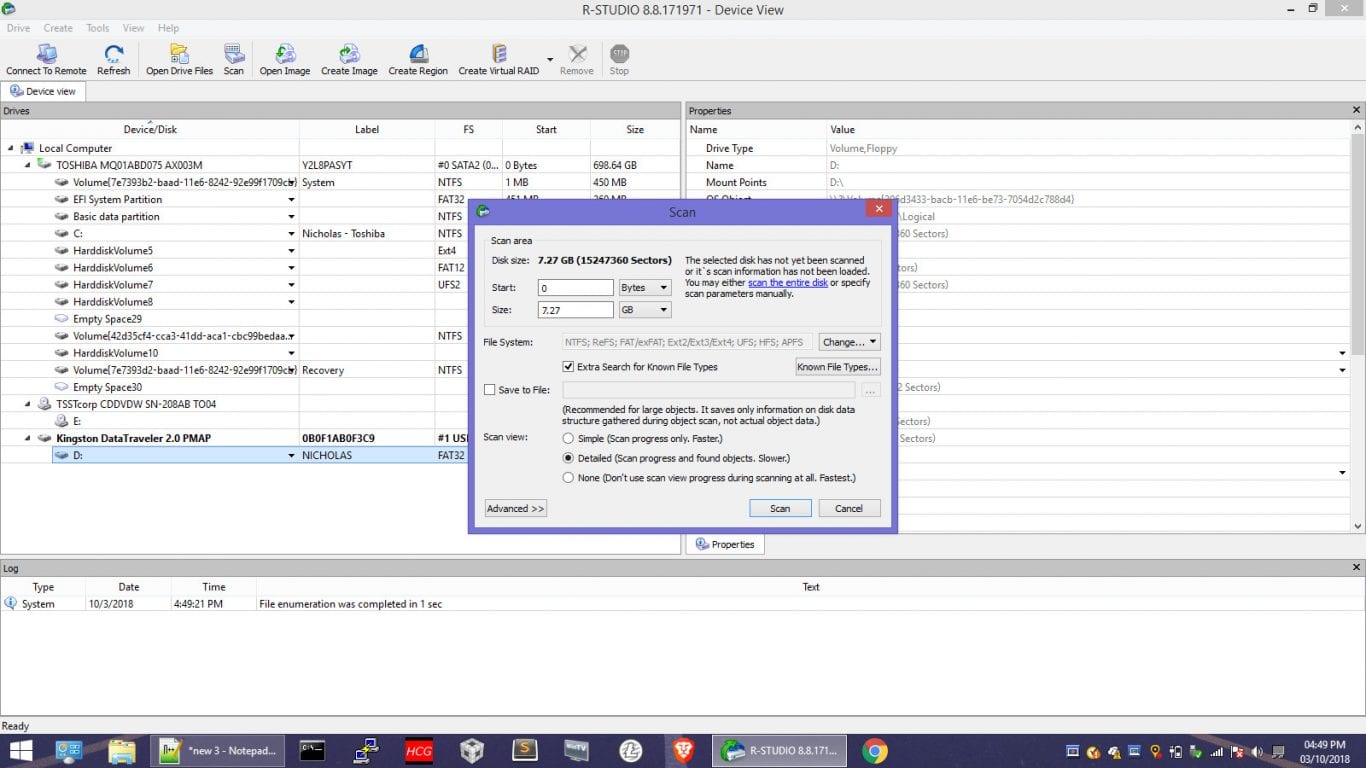
Task: Enable the Save to File checkbox
Action: (490, 390)
